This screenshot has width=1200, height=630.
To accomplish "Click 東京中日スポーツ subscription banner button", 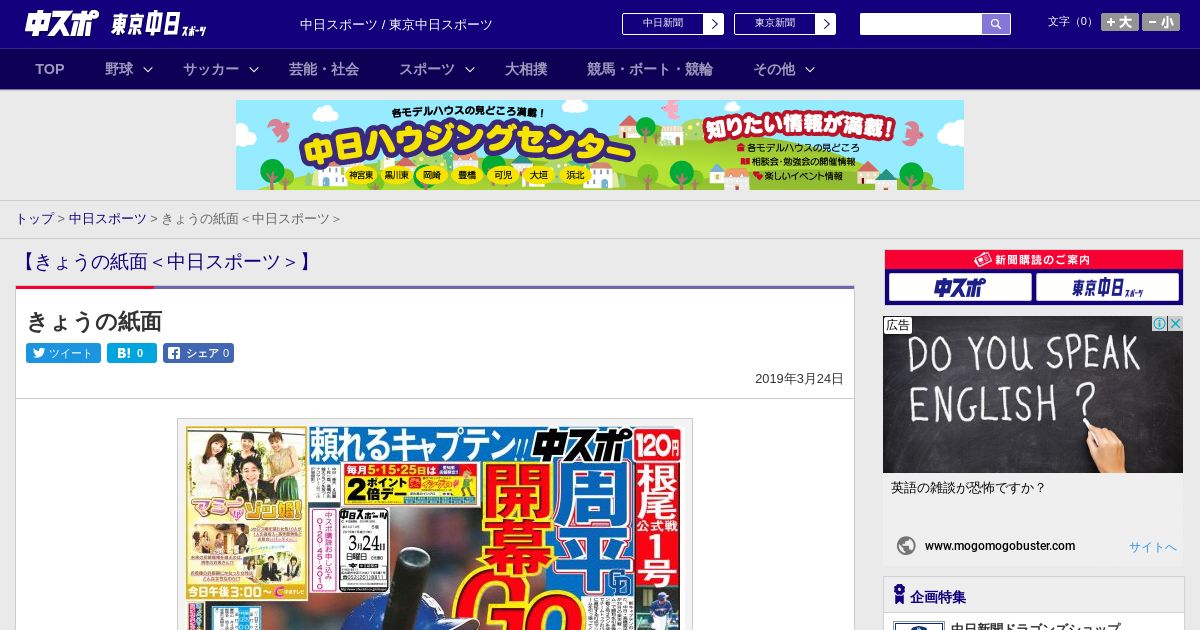I will (x=1108, y=288).
